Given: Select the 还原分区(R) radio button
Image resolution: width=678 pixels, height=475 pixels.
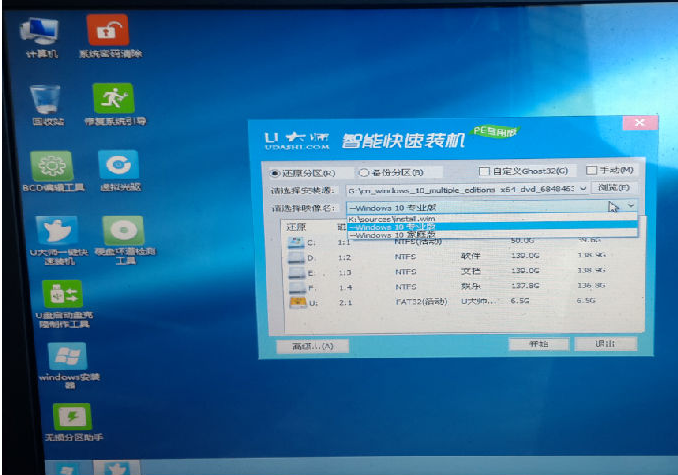Looking at the screenshot, I should [x=275, y=173].
